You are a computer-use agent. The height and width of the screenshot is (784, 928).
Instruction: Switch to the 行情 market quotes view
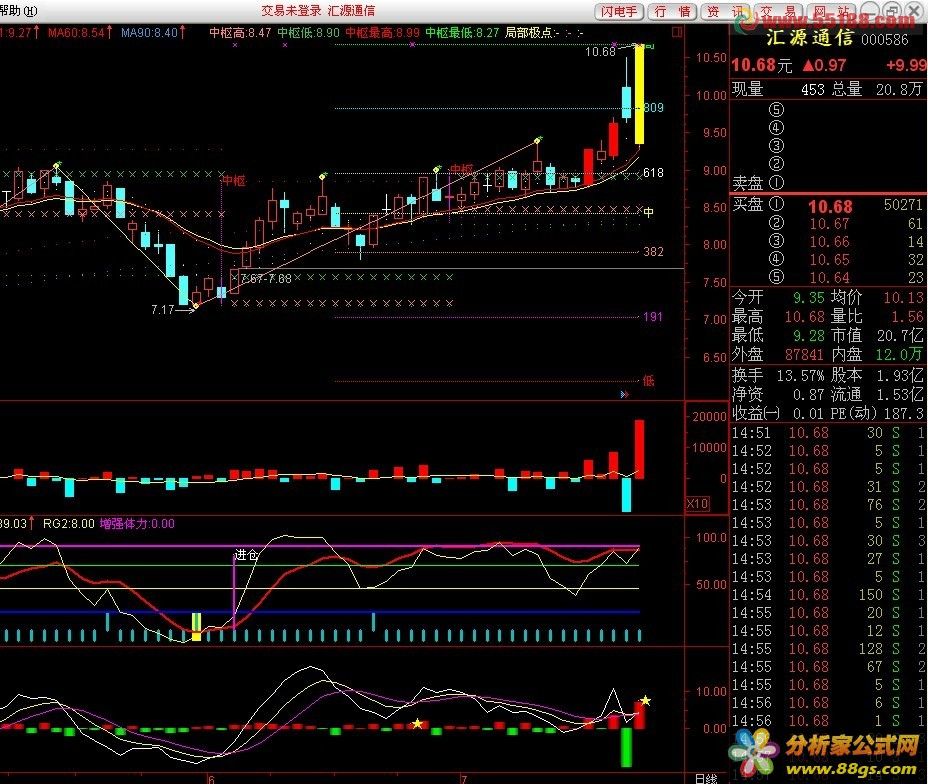click(x=672, y=11)
